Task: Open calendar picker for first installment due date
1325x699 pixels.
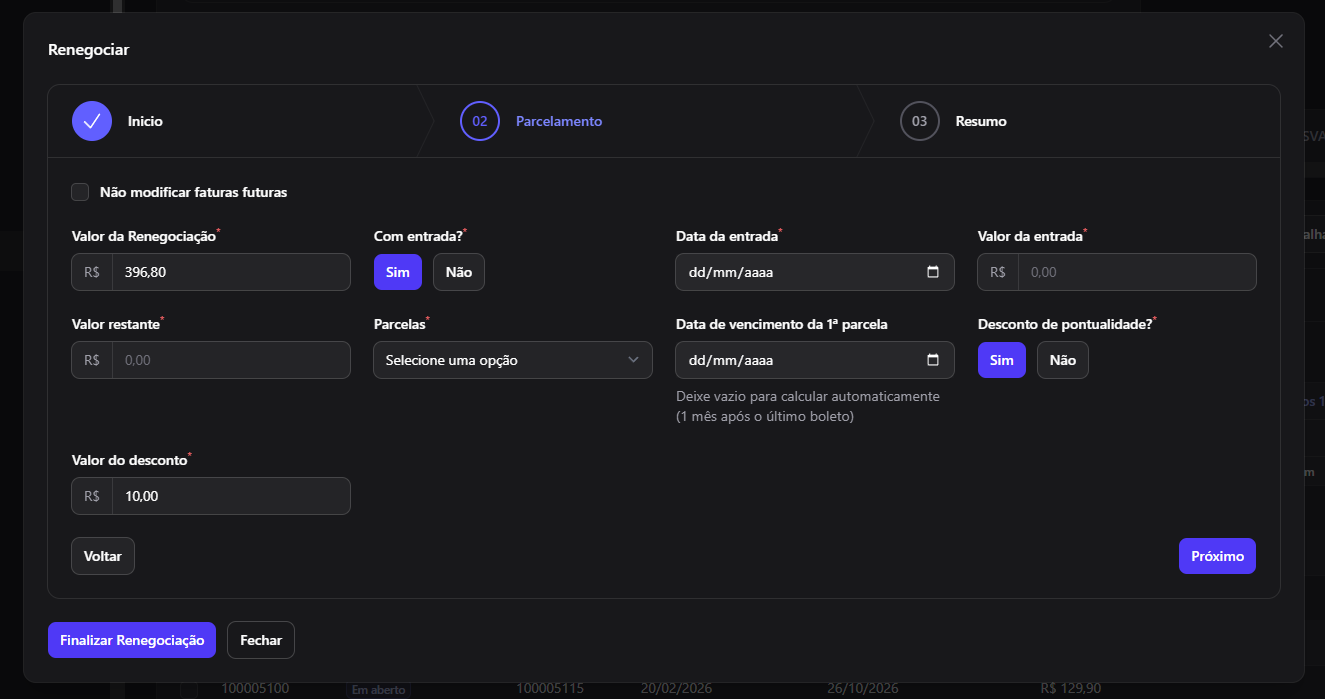Action: click(x=933, y=360)
